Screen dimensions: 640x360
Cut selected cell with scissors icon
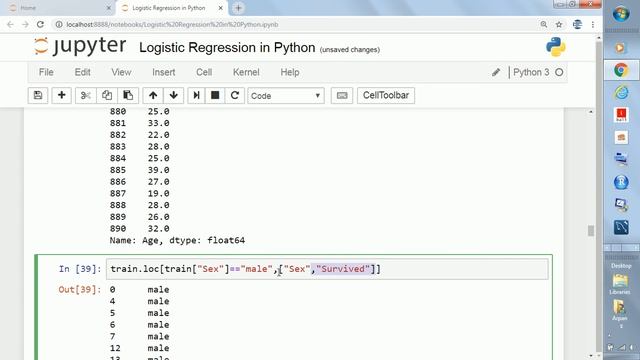tap(86, 96)
